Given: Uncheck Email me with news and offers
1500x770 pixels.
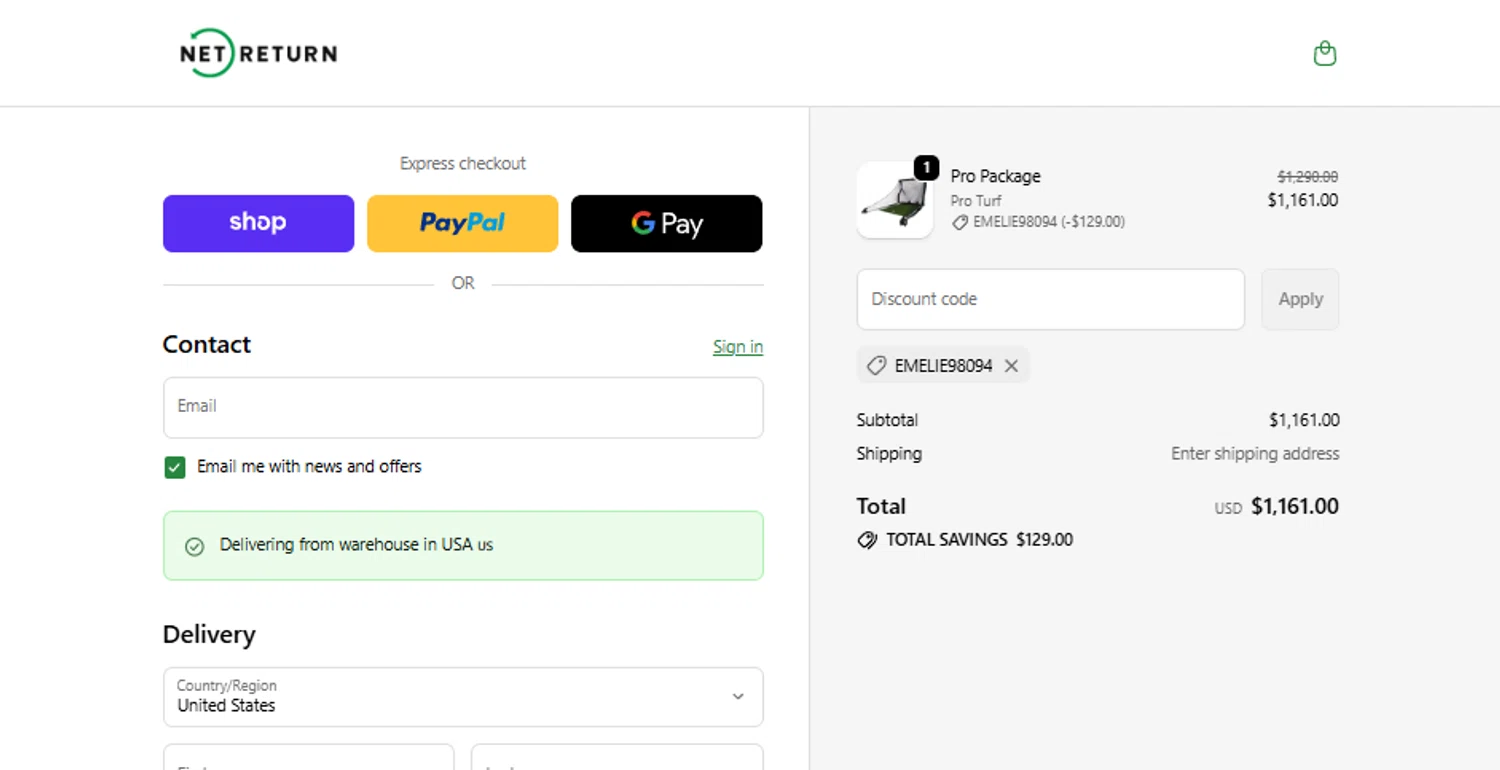Looking at the screenshot, I should [x=175, y=467].
